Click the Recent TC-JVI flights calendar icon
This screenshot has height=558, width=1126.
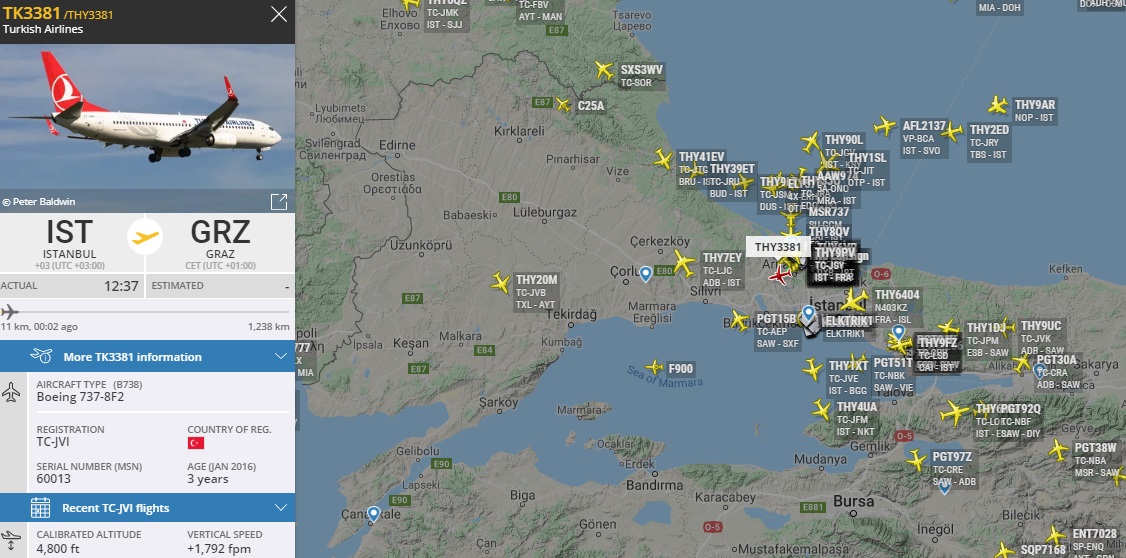tap(41, 508)
